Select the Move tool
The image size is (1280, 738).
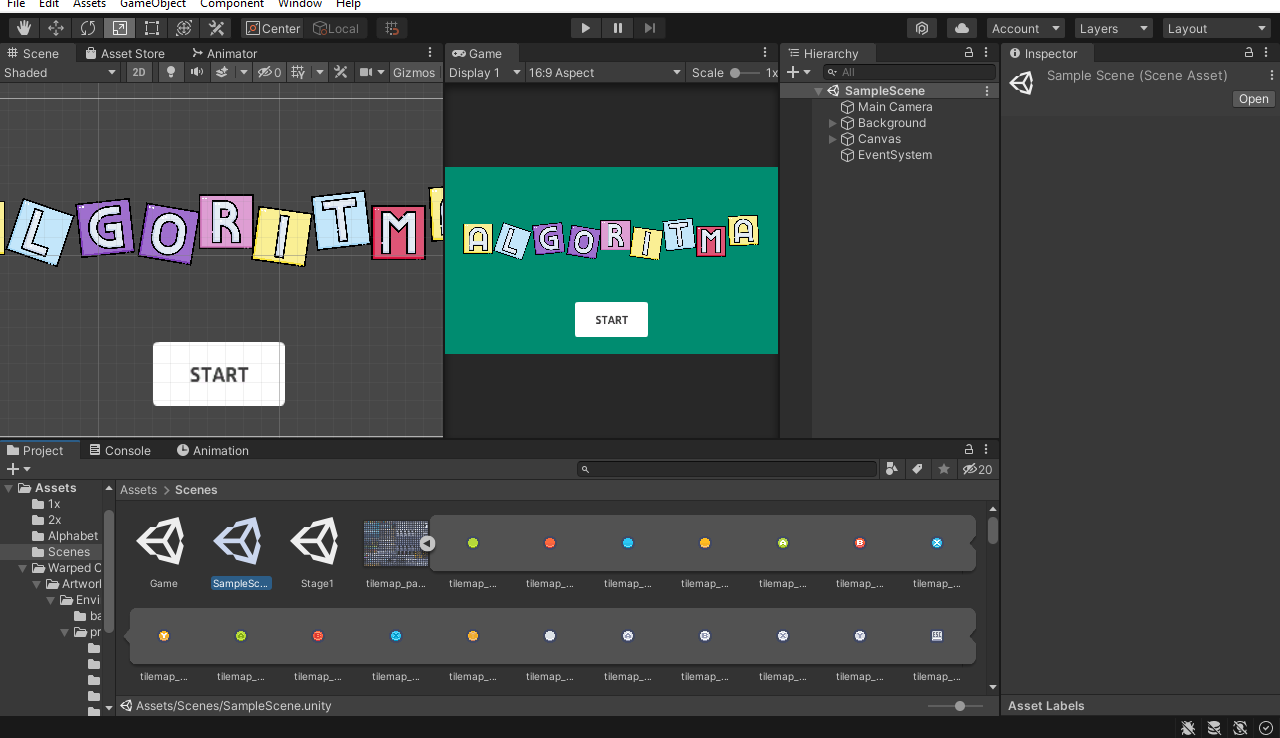[56, 28]
